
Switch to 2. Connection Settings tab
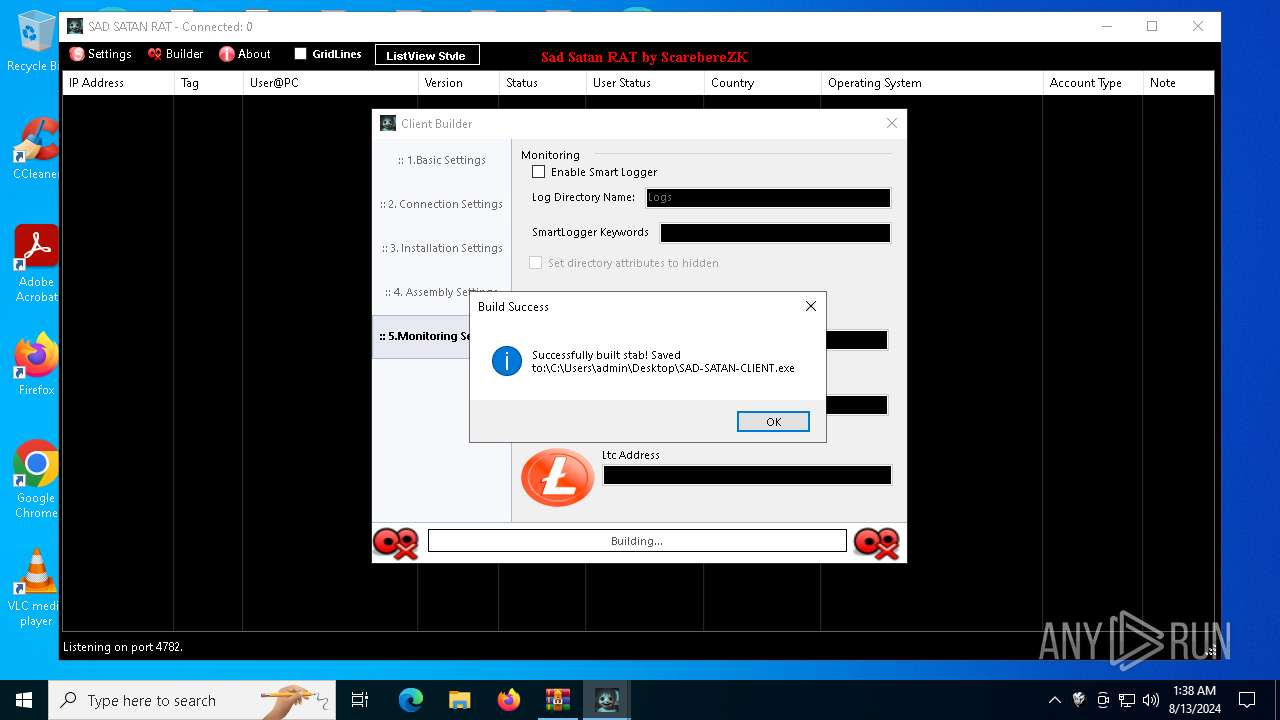point(442,204)
